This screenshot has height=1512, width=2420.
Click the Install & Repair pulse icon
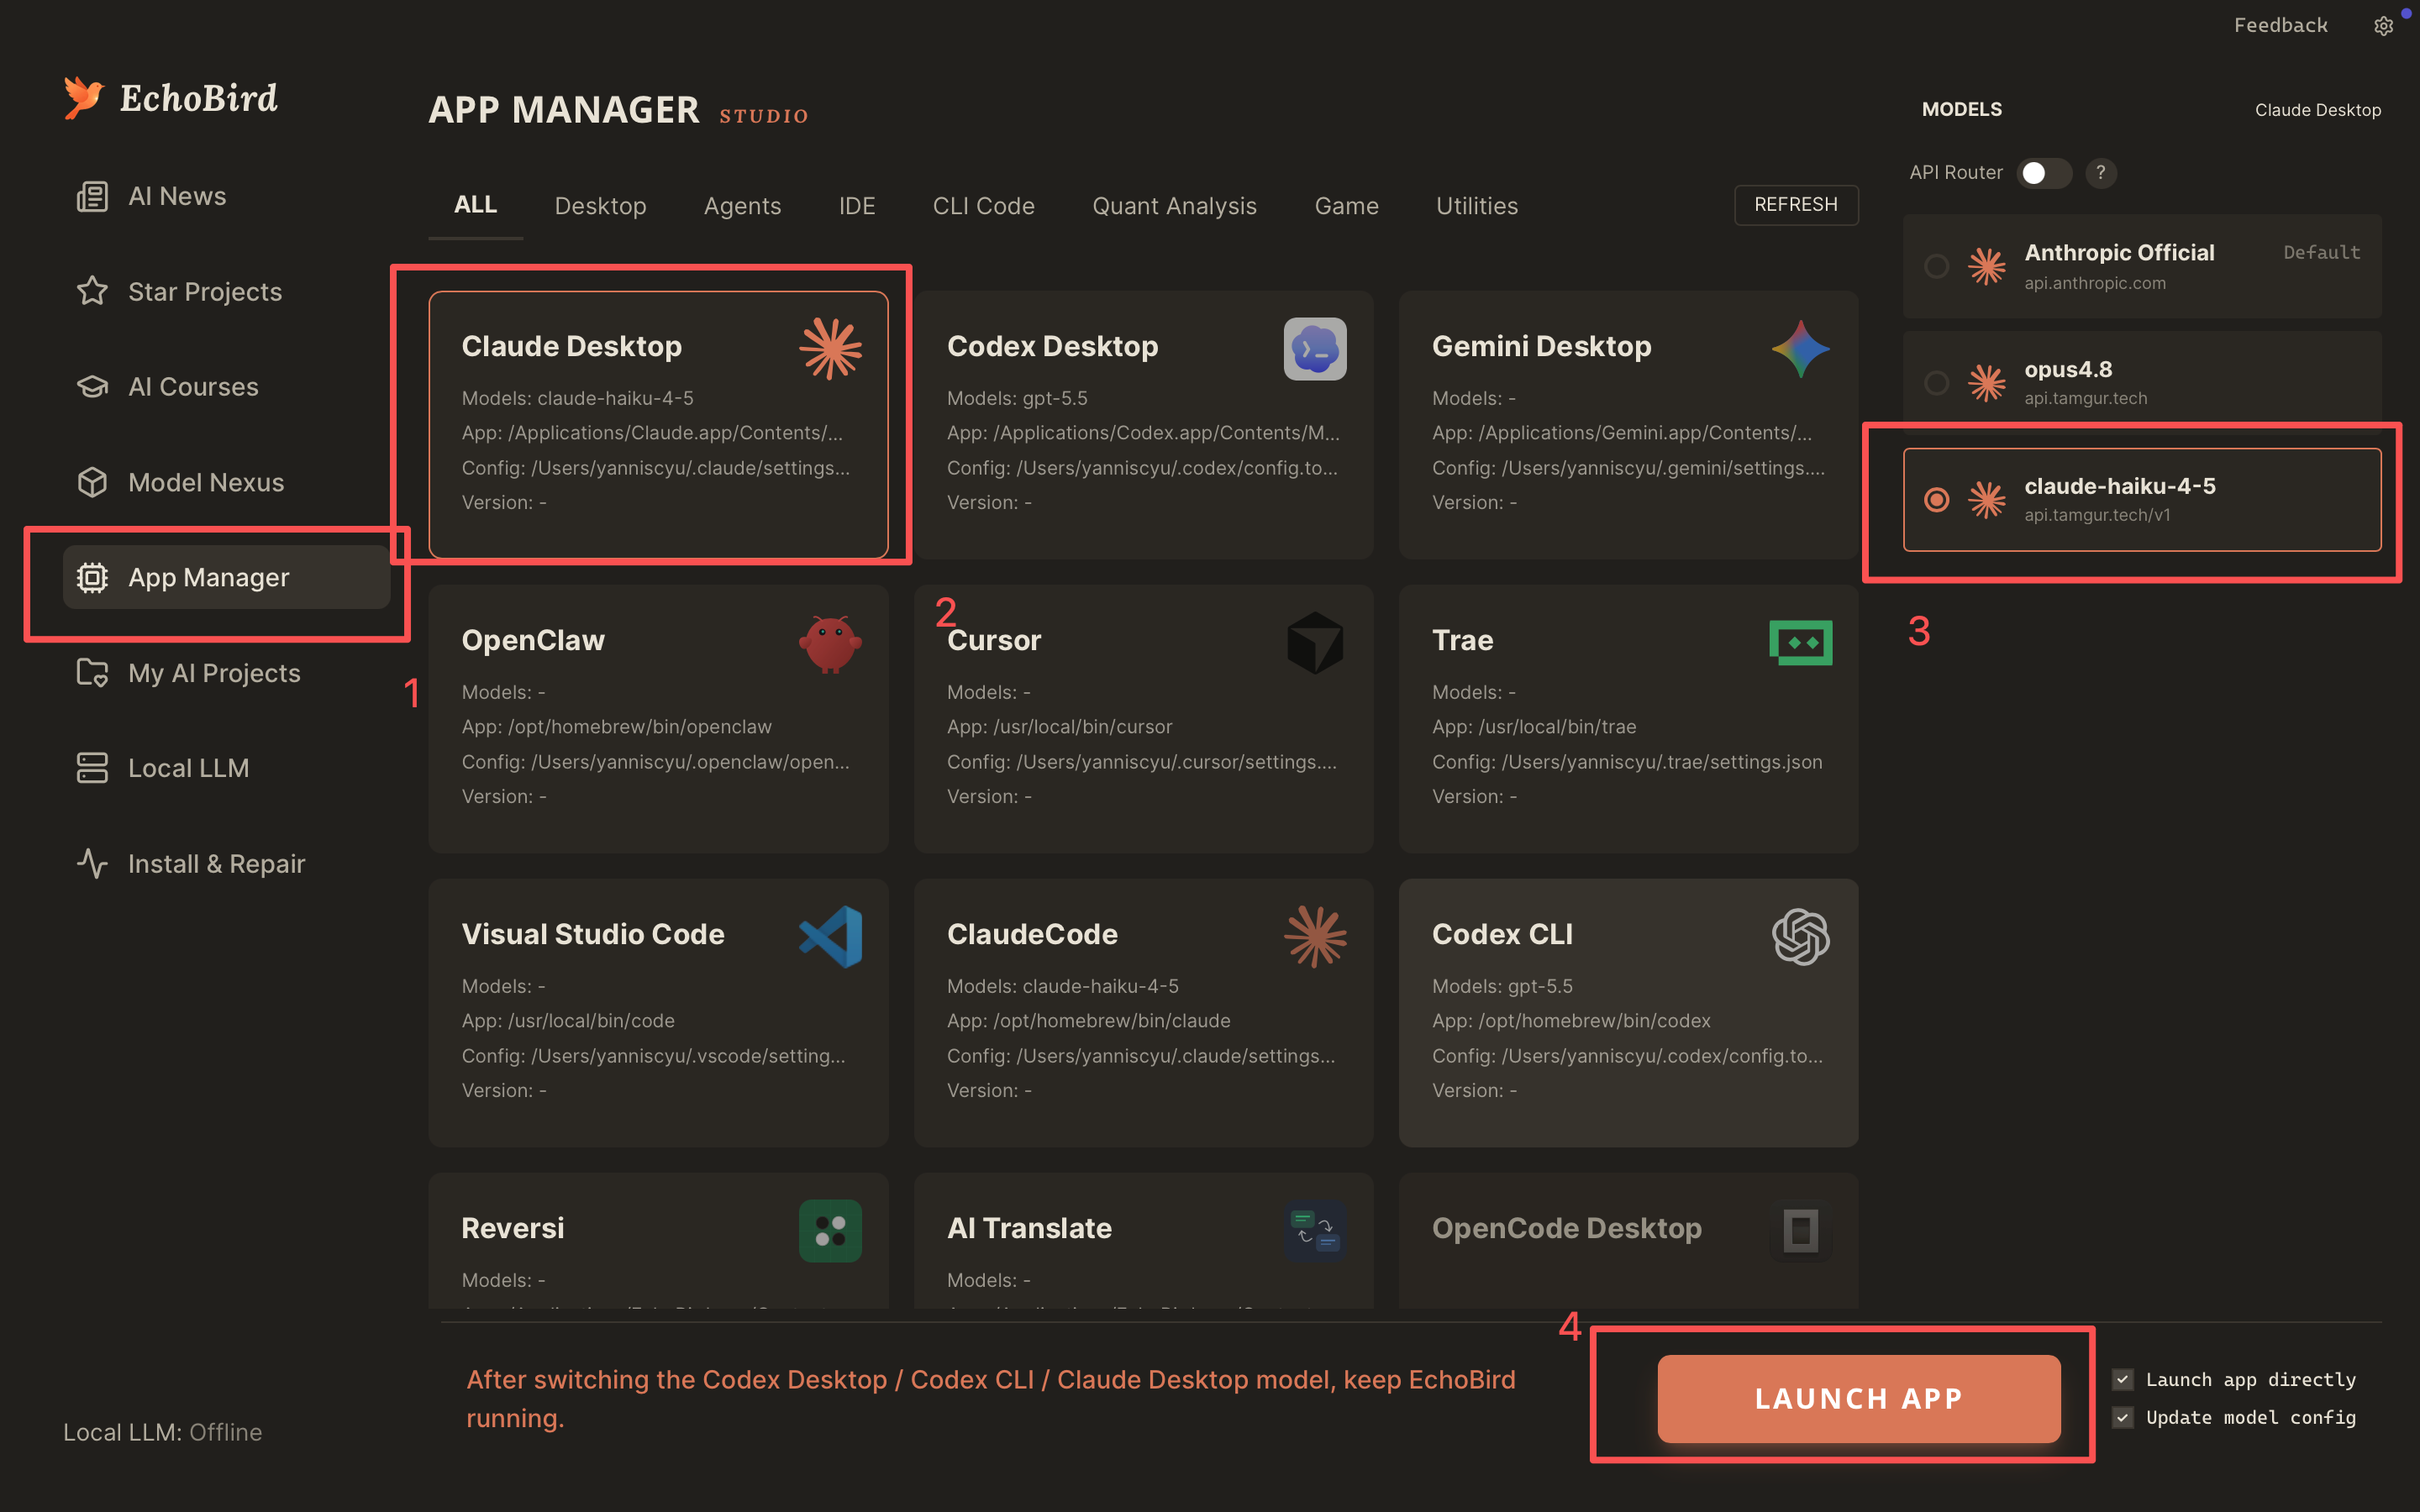click(x=92, y=863)
